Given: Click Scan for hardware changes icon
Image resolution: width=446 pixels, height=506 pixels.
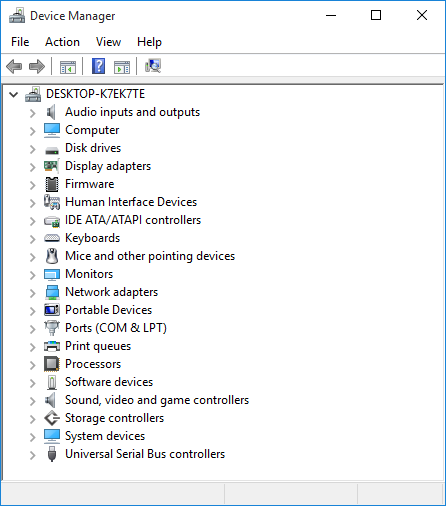Looking at the screenshot, I should click(153, 66).
